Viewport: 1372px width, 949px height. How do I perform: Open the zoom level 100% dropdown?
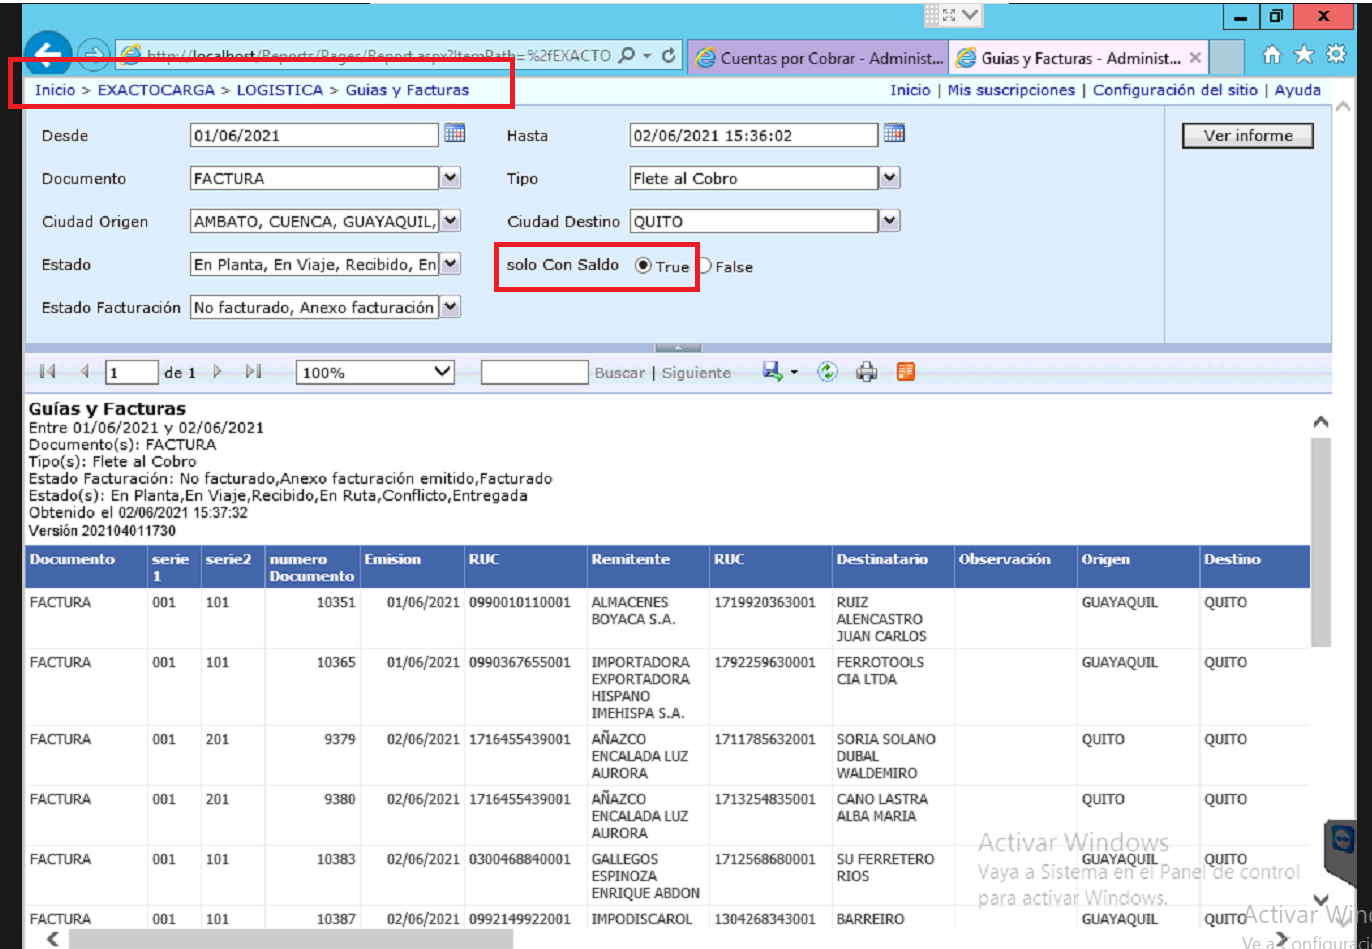pyautogui.click(x=443, y=372)
